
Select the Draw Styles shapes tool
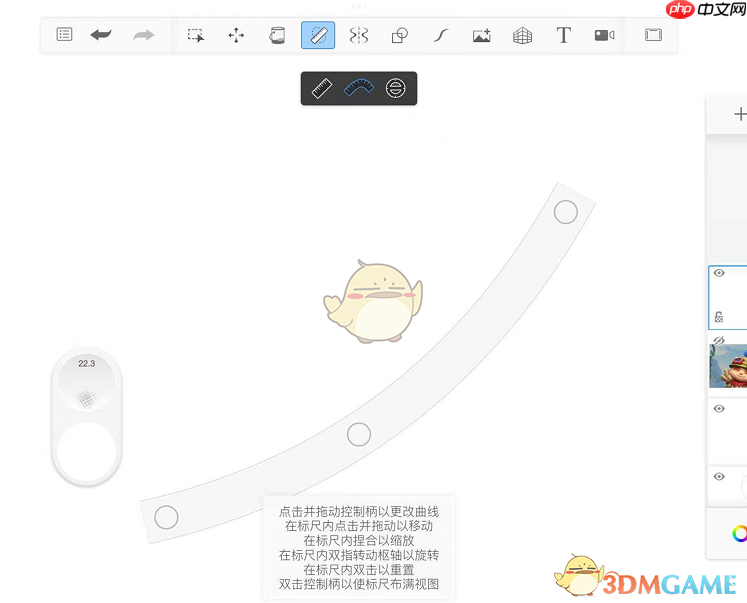(x=400, y=35)
